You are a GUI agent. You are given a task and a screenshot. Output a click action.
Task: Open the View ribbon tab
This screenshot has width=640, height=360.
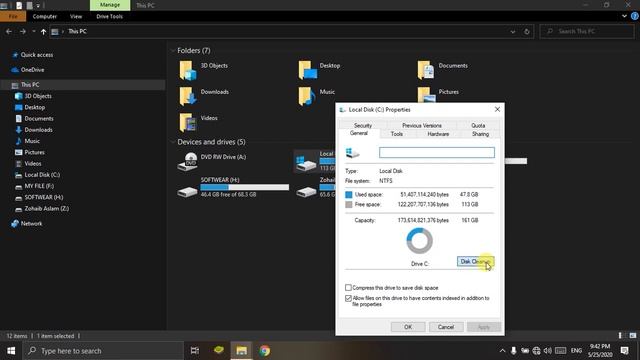pyautogui.click(x=76, y=16)
